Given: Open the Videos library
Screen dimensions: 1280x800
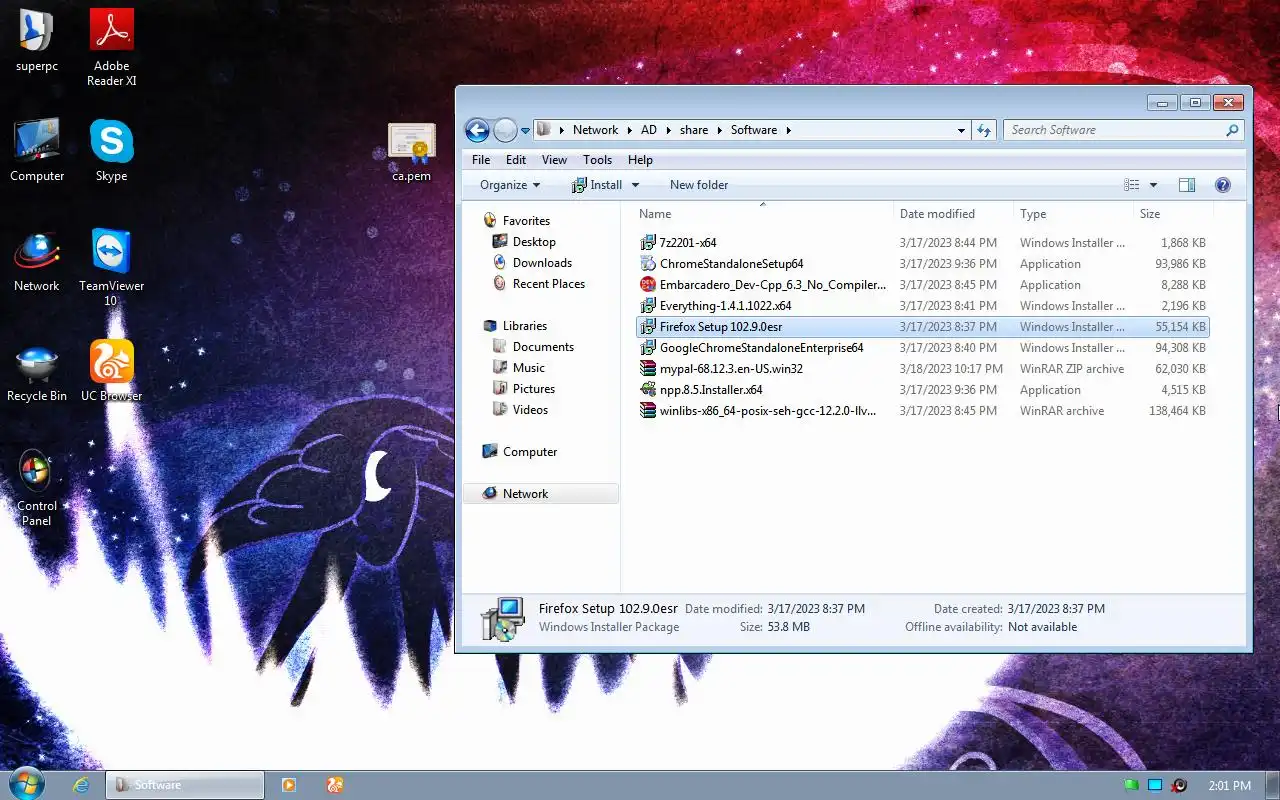Looking at the screenshot, I should [530, 410].
